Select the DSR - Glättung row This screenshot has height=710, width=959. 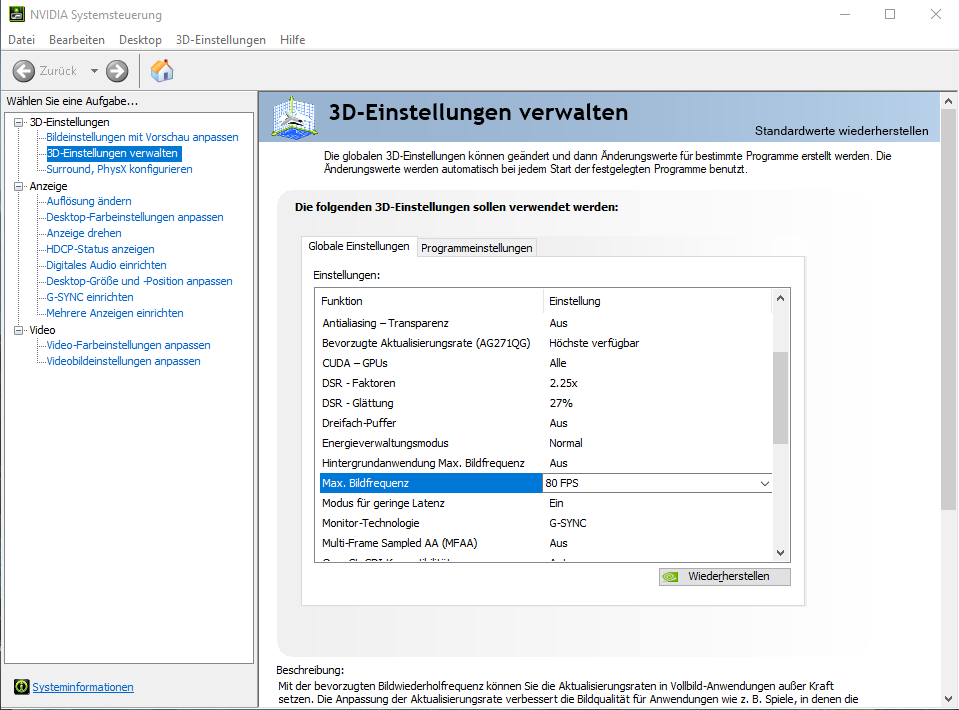[546, 403]
